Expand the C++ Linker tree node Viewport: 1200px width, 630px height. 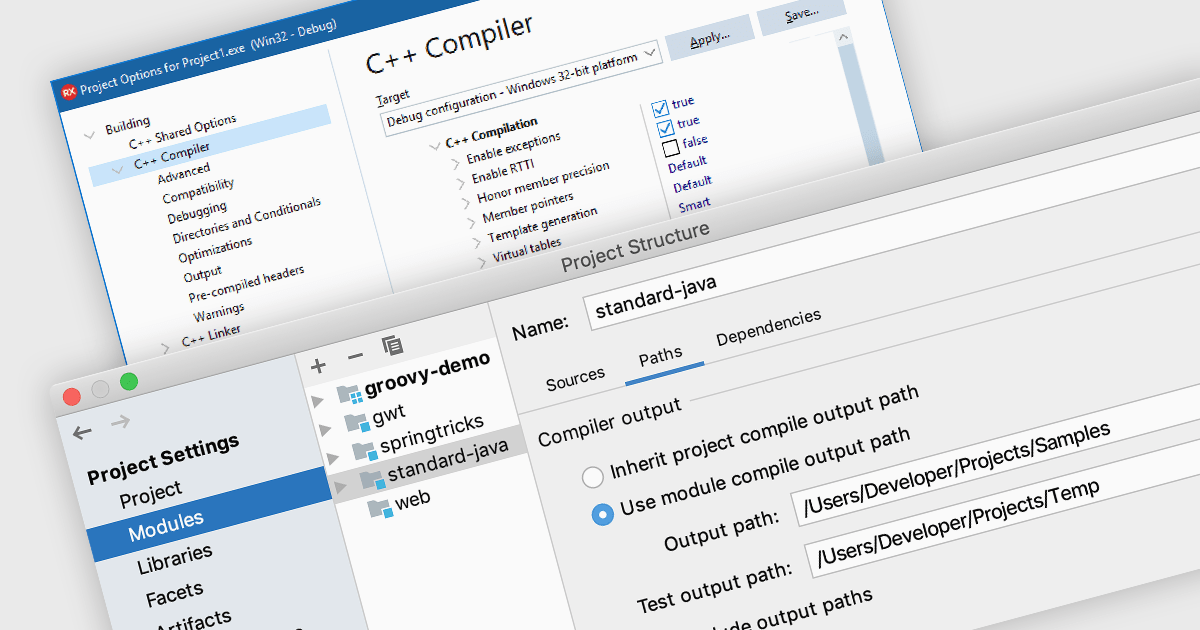(166, 347)
